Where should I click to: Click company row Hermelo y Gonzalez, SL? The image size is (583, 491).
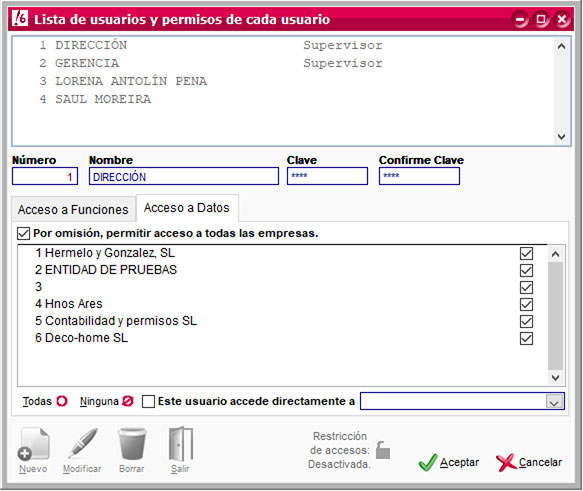coord(283,253)
